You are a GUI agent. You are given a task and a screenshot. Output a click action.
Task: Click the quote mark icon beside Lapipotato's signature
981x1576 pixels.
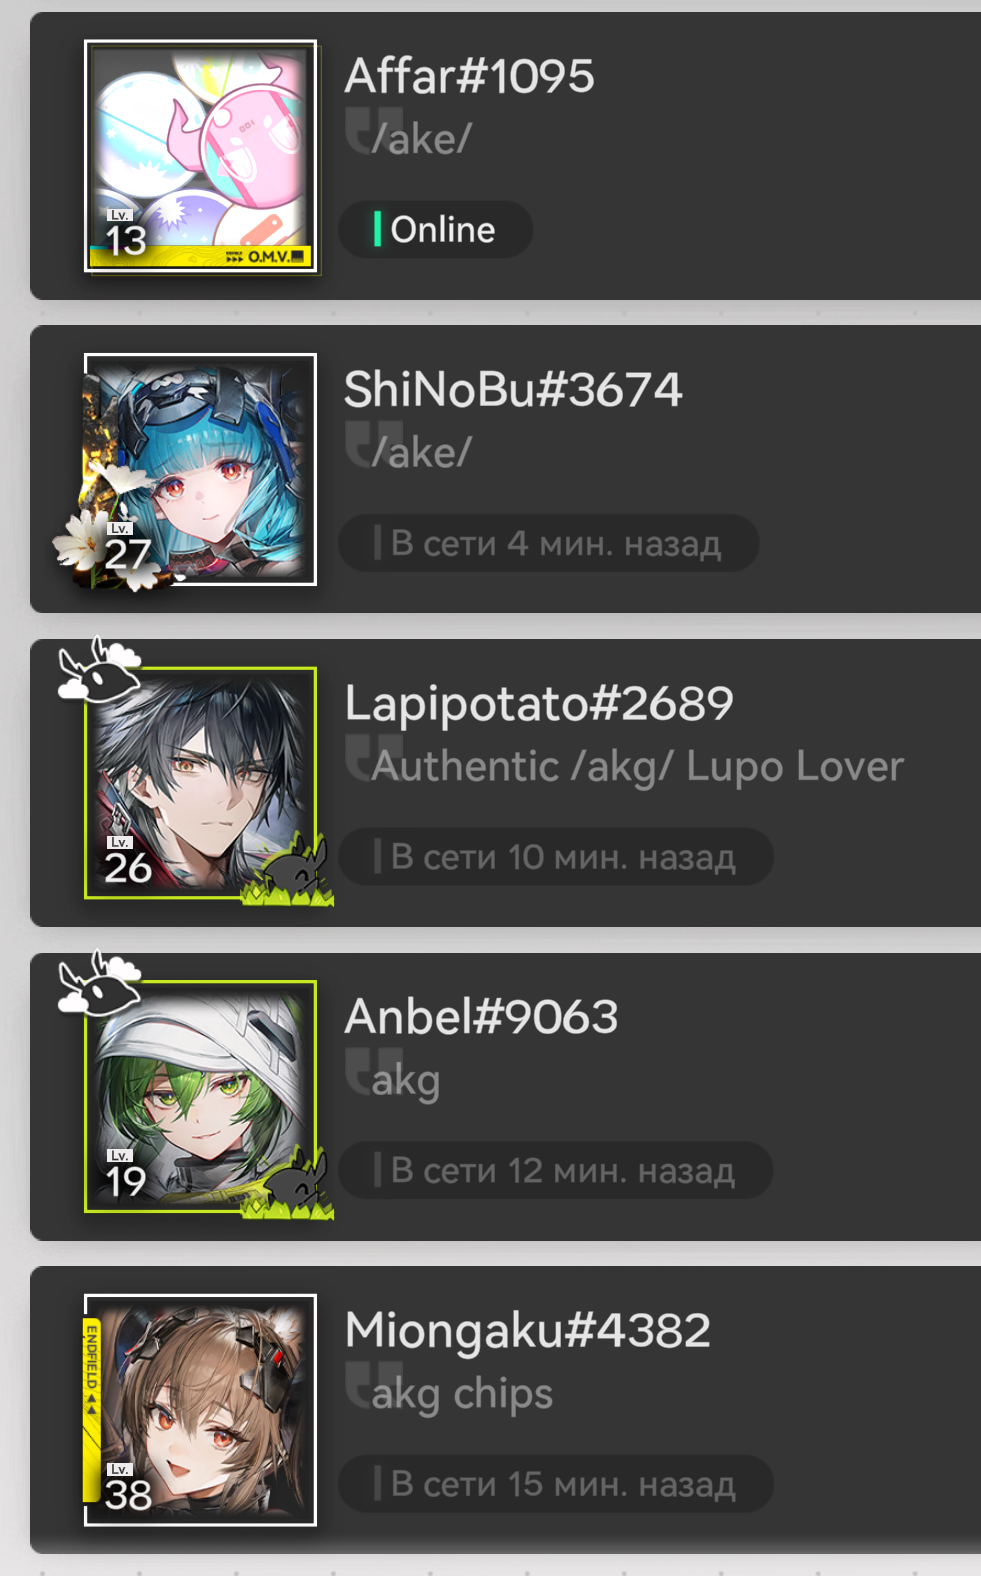(x=372, y=757)
